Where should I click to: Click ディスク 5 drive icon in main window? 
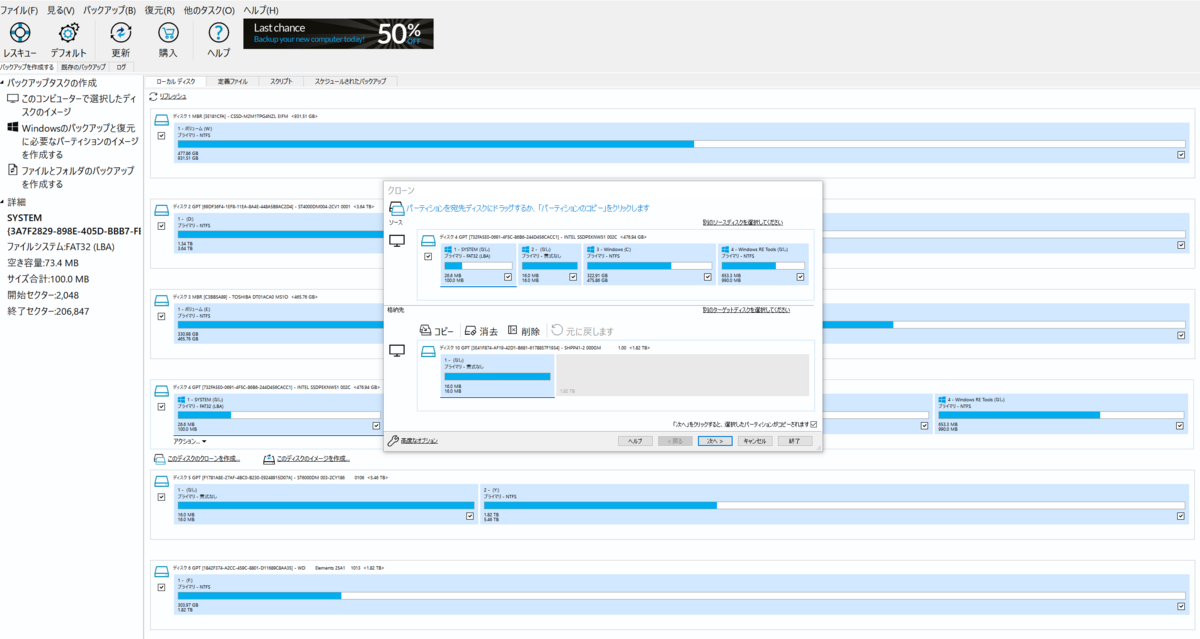tap(161, 481)
